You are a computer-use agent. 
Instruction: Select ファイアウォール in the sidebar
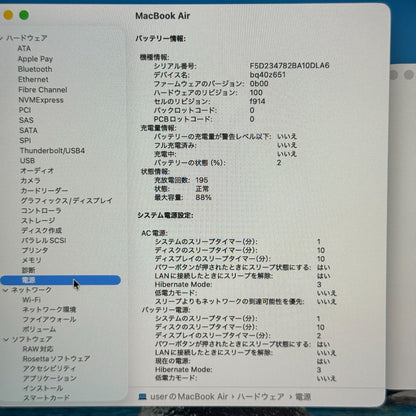tap(49, 320)
